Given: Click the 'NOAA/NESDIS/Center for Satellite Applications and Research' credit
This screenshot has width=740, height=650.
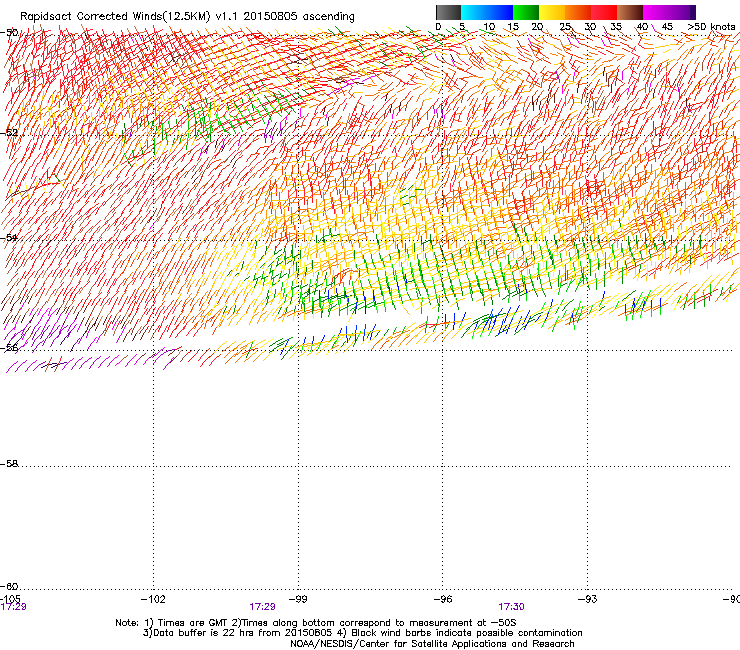Looking at the screenshot, I should pyautogui.click(x=432, y=644).
